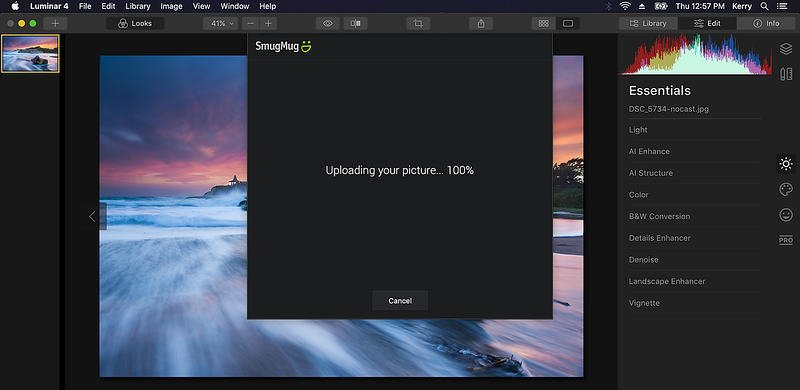This screenshot has width=800, height=390.
Task: Toggle the eye quick preview button
Action: [x=328, y=23]
